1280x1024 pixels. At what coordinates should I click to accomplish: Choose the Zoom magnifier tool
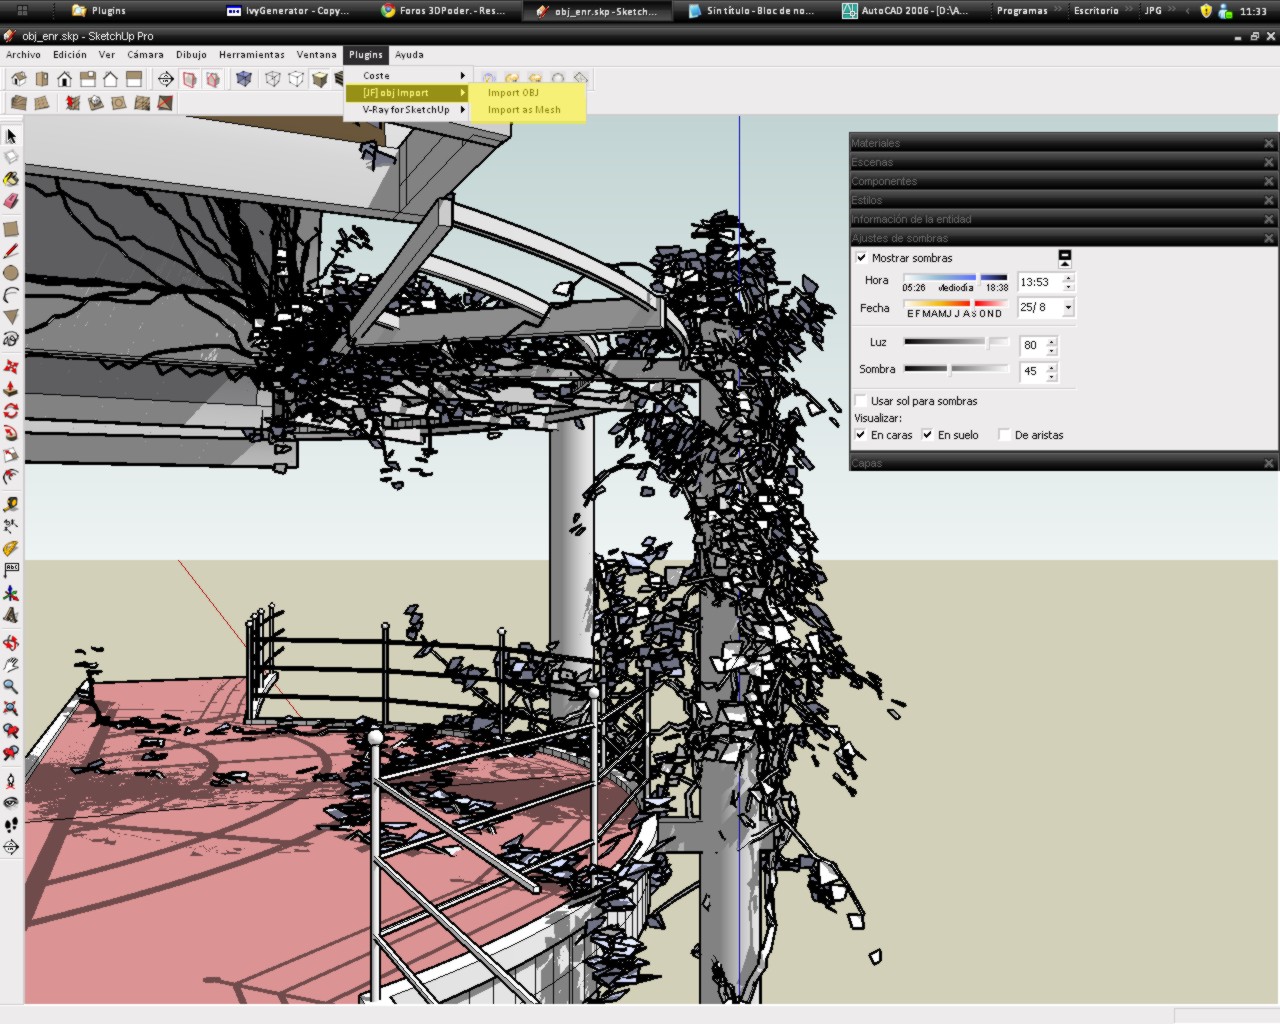(11, 687)
